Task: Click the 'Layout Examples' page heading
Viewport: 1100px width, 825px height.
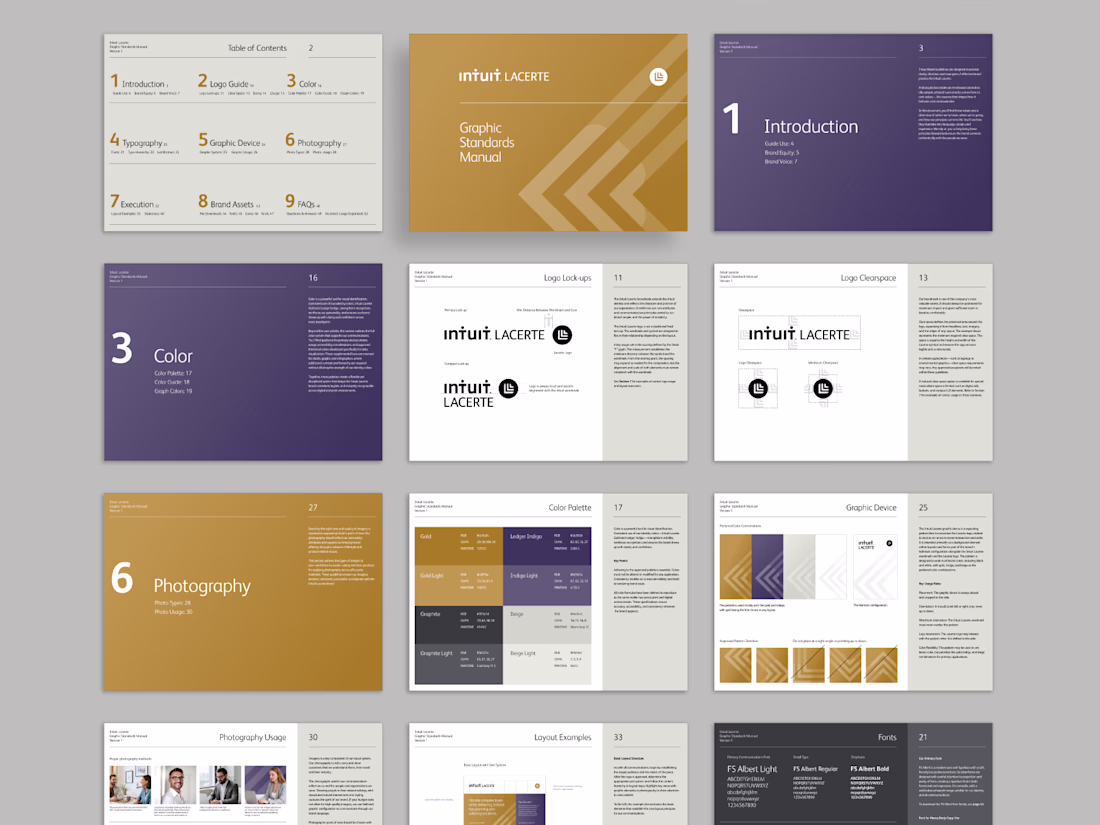Action: pos(563,737)
